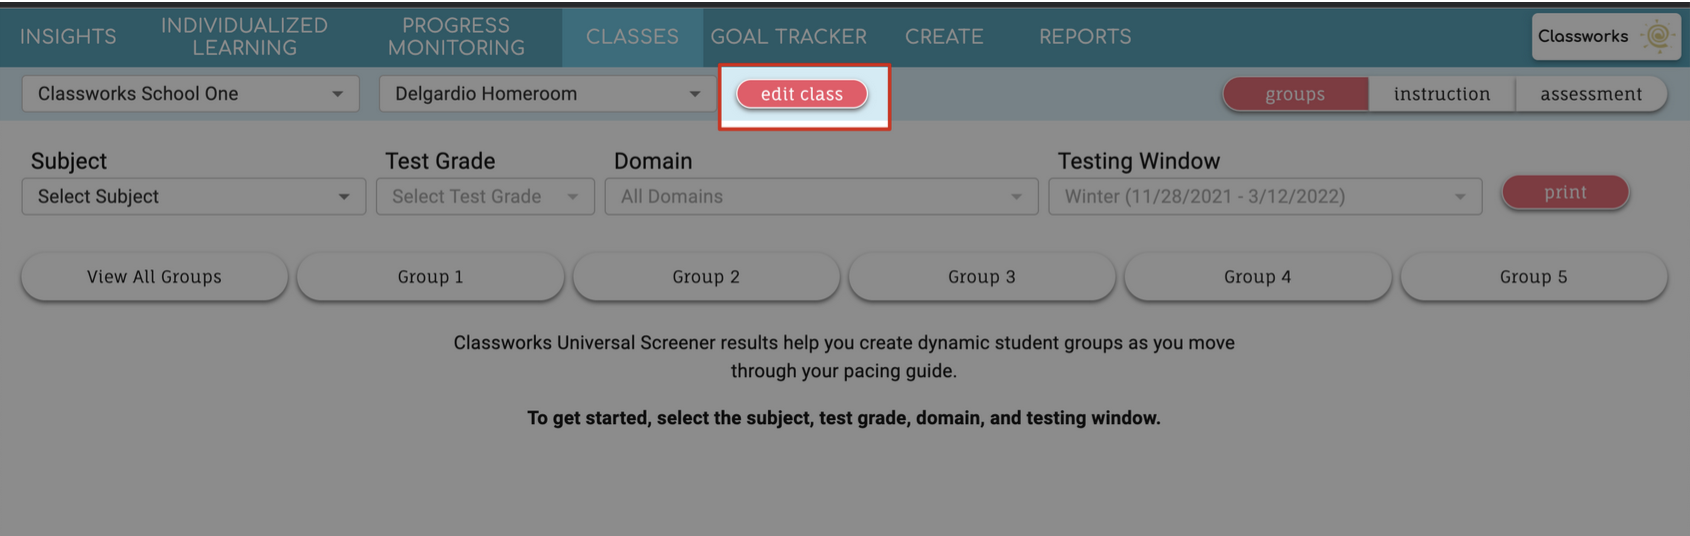Go to Individualized Learning section
This screenshot has height=536, width=1690.
(244, 37)
